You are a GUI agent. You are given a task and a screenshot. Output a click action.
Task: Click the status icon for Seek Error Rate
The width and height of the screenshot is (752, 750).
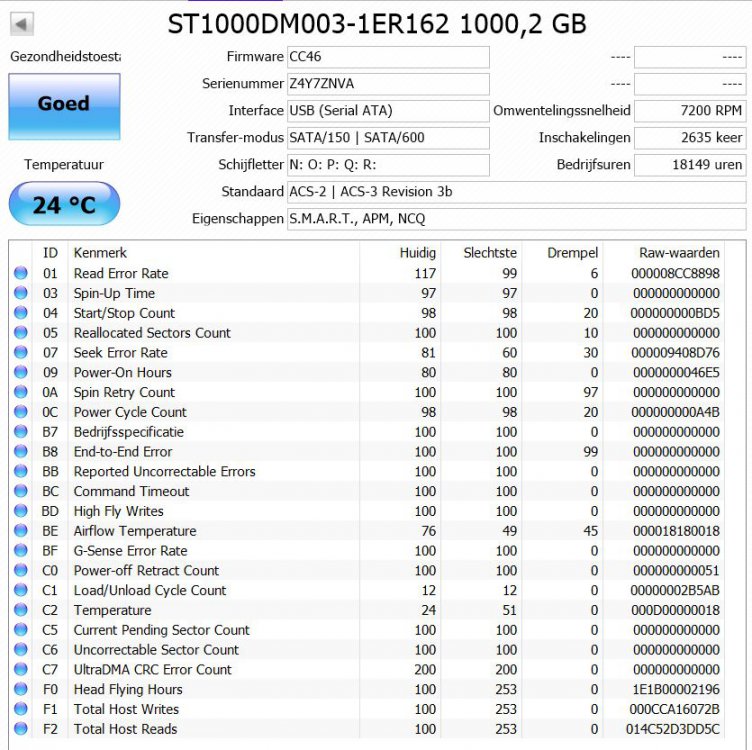pos(21,352)
